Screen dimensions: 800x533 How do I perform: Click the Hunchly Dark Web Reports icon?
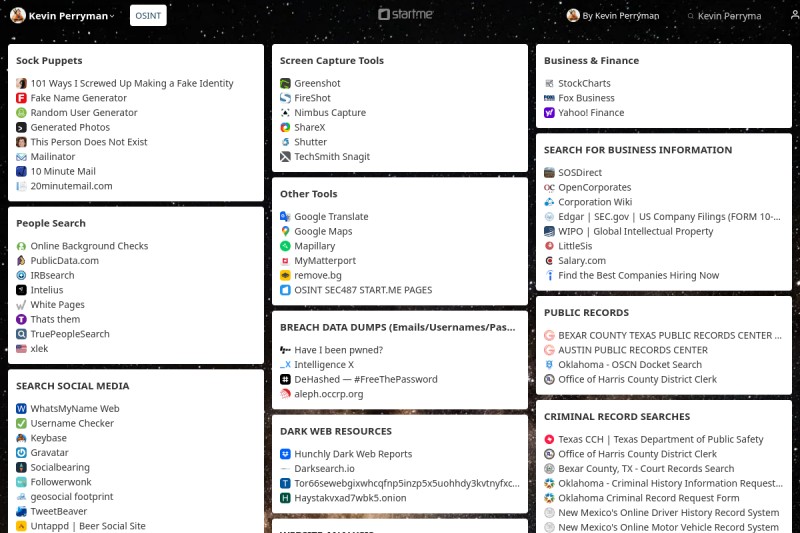click(285, 454)
